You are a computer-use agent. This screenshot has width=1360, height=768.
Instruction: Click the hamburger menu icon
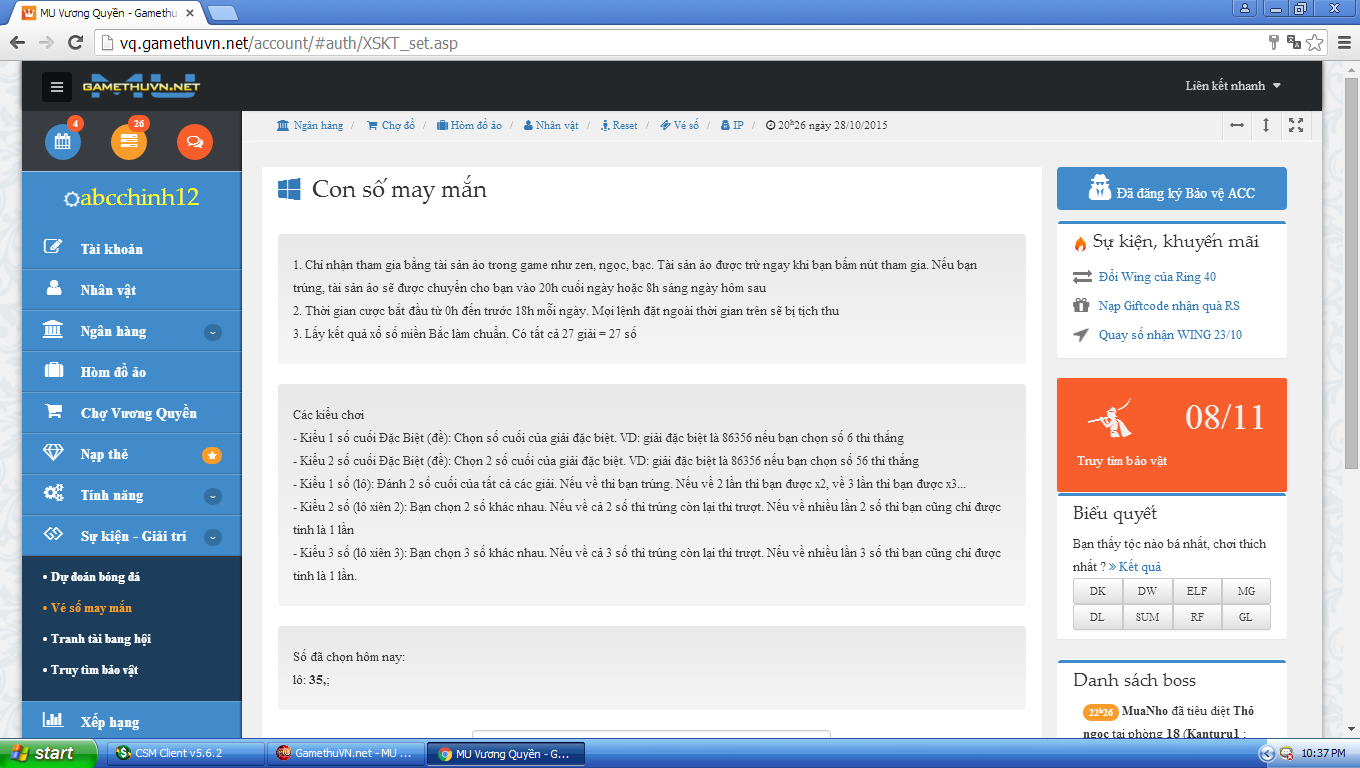57,87
